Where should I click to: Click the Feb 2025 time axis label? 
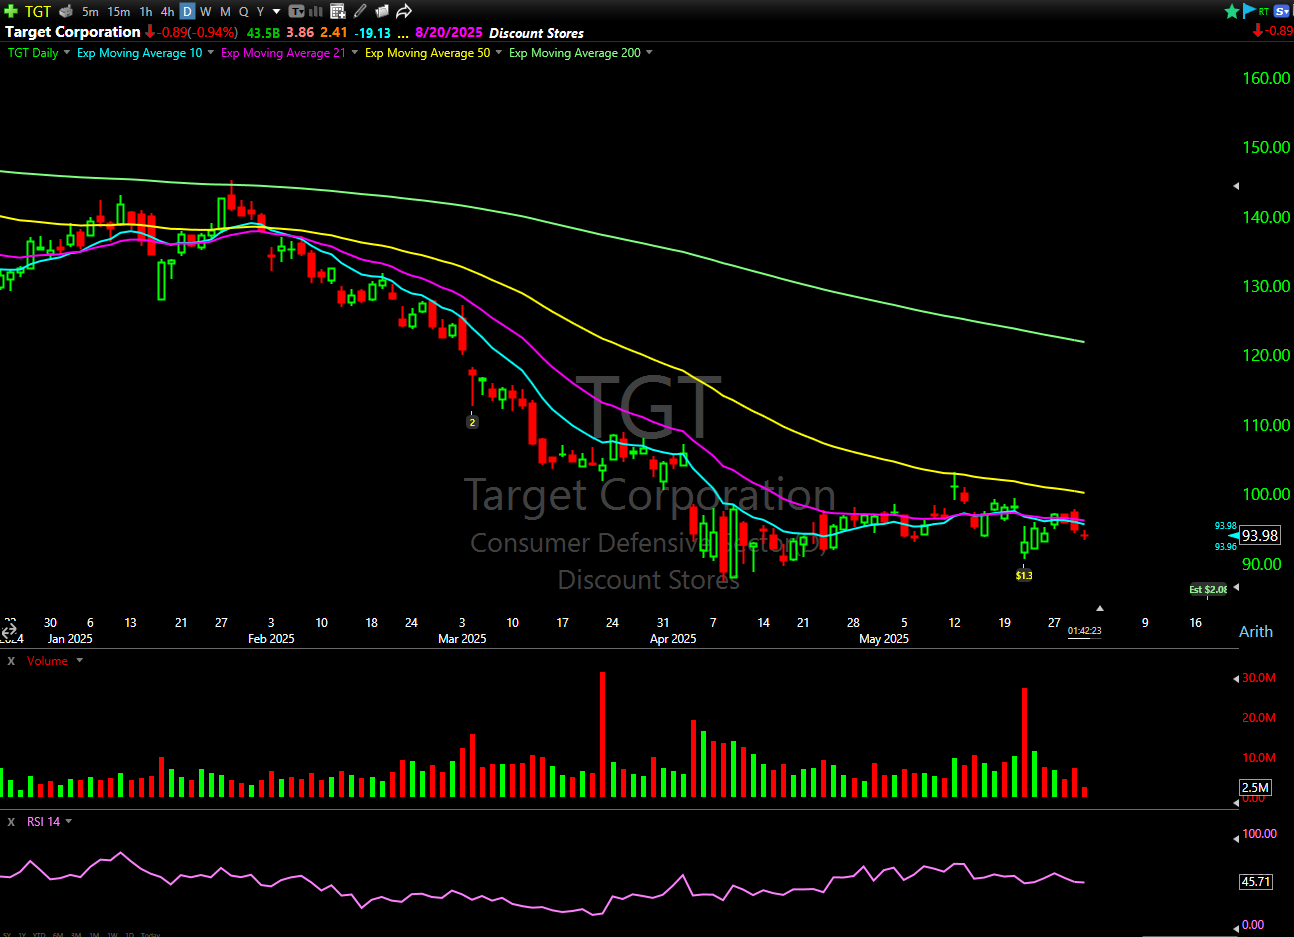pos(271,639)
